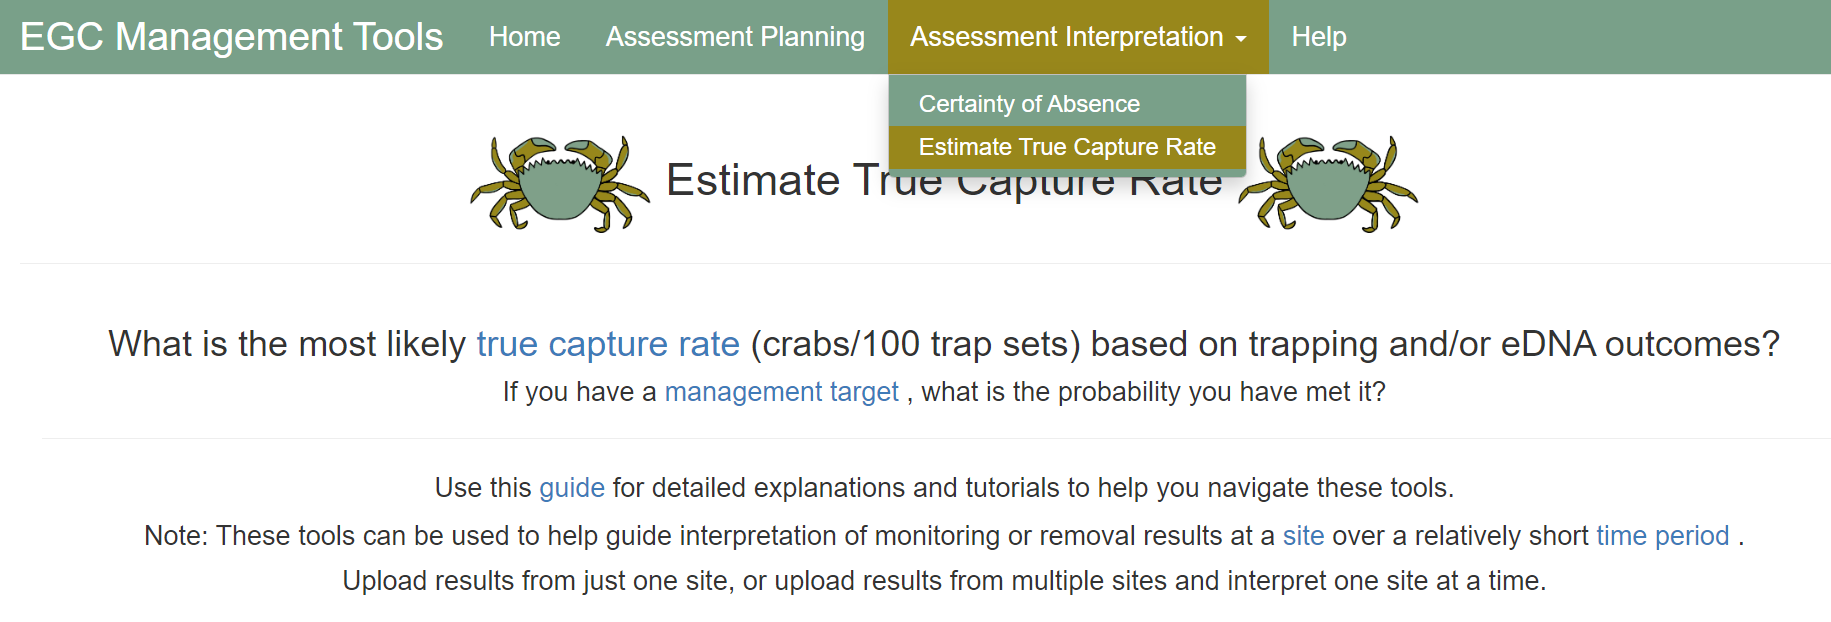The image size is (1831, 622).
Task: Open the 'true capture rate' link
Action: pyautogui.click(x=608, y=344)
